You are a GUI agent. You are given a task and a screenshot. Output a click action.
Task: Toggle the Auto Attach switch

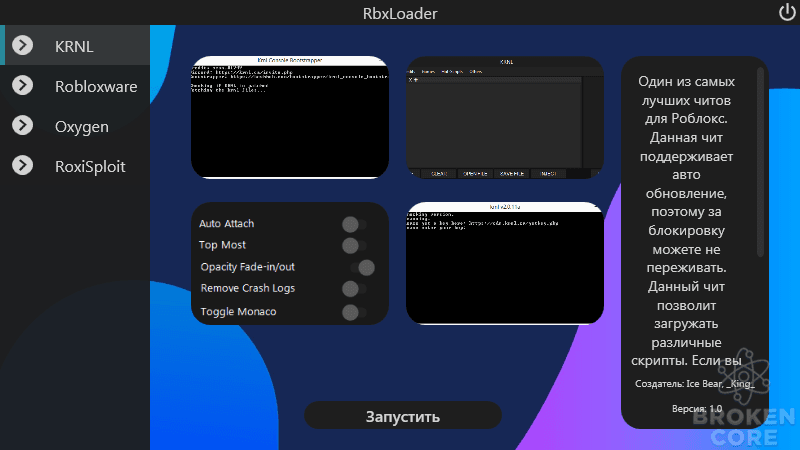tap(355, 224)
